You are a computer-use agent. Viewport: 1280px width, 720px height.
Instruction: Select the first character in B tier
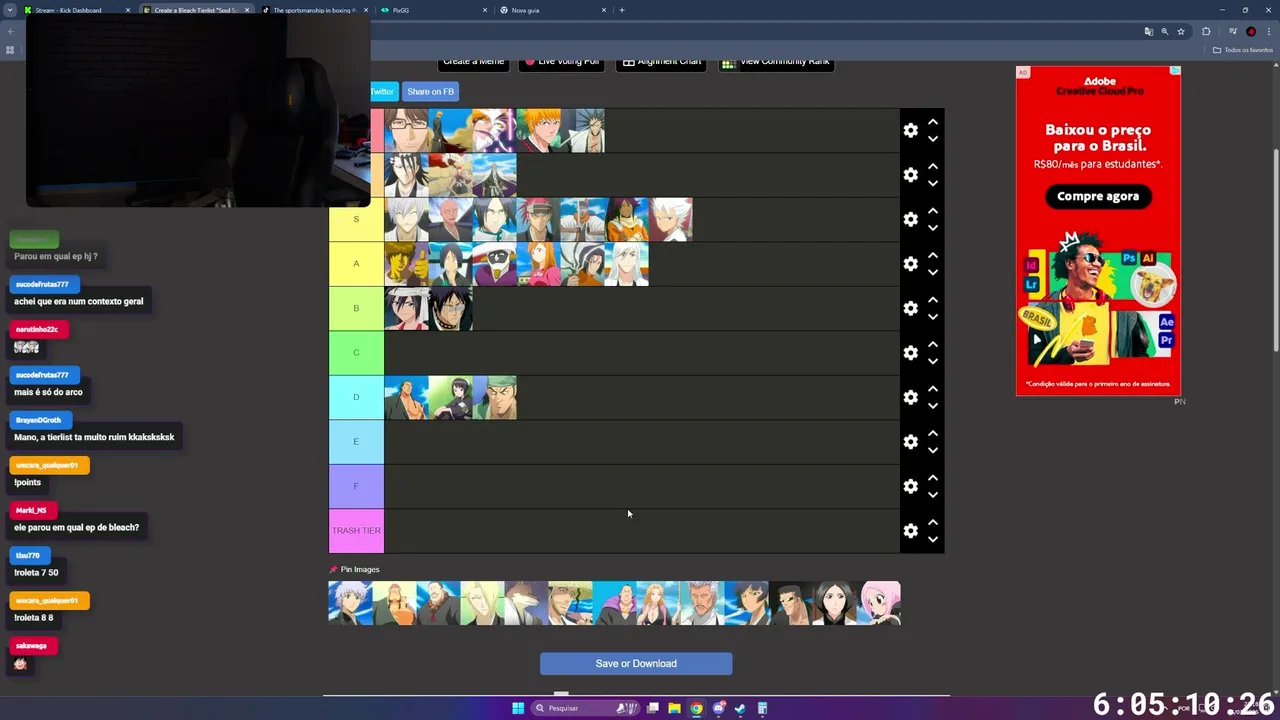(x=406, y=308)
